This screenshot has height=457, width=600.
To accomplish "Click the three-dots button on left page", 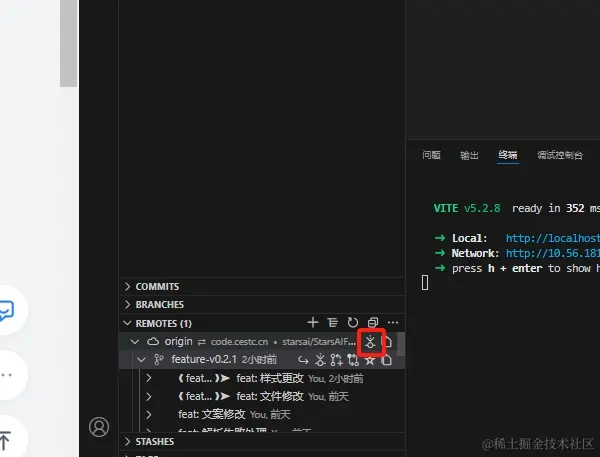I will pyautogui.click(x=5, y=375).
